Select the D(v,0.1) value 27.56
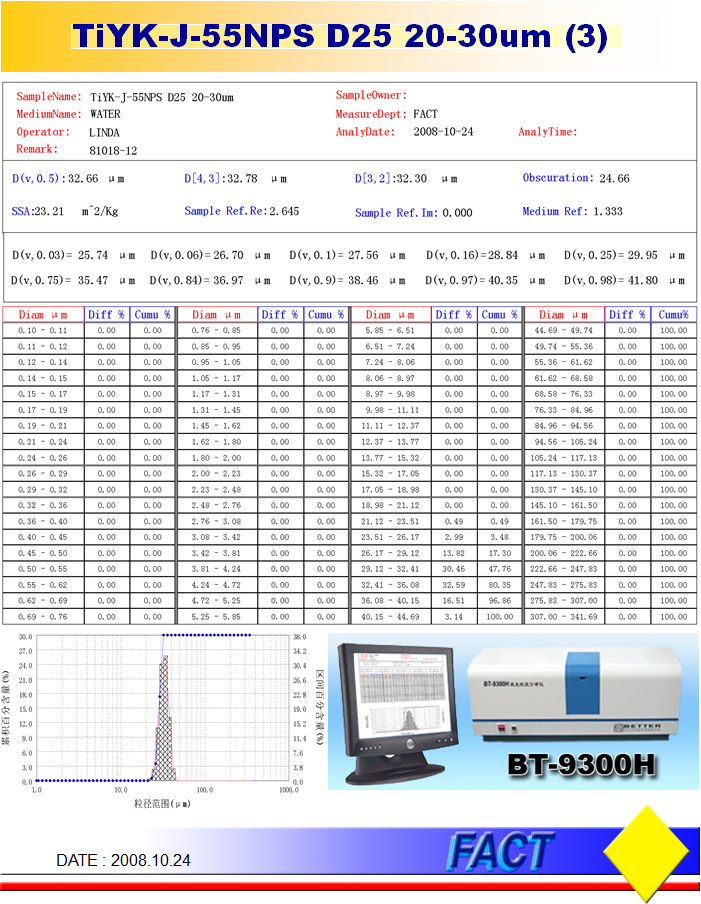Viewport: 701px width, 904px height. (363, 255)
